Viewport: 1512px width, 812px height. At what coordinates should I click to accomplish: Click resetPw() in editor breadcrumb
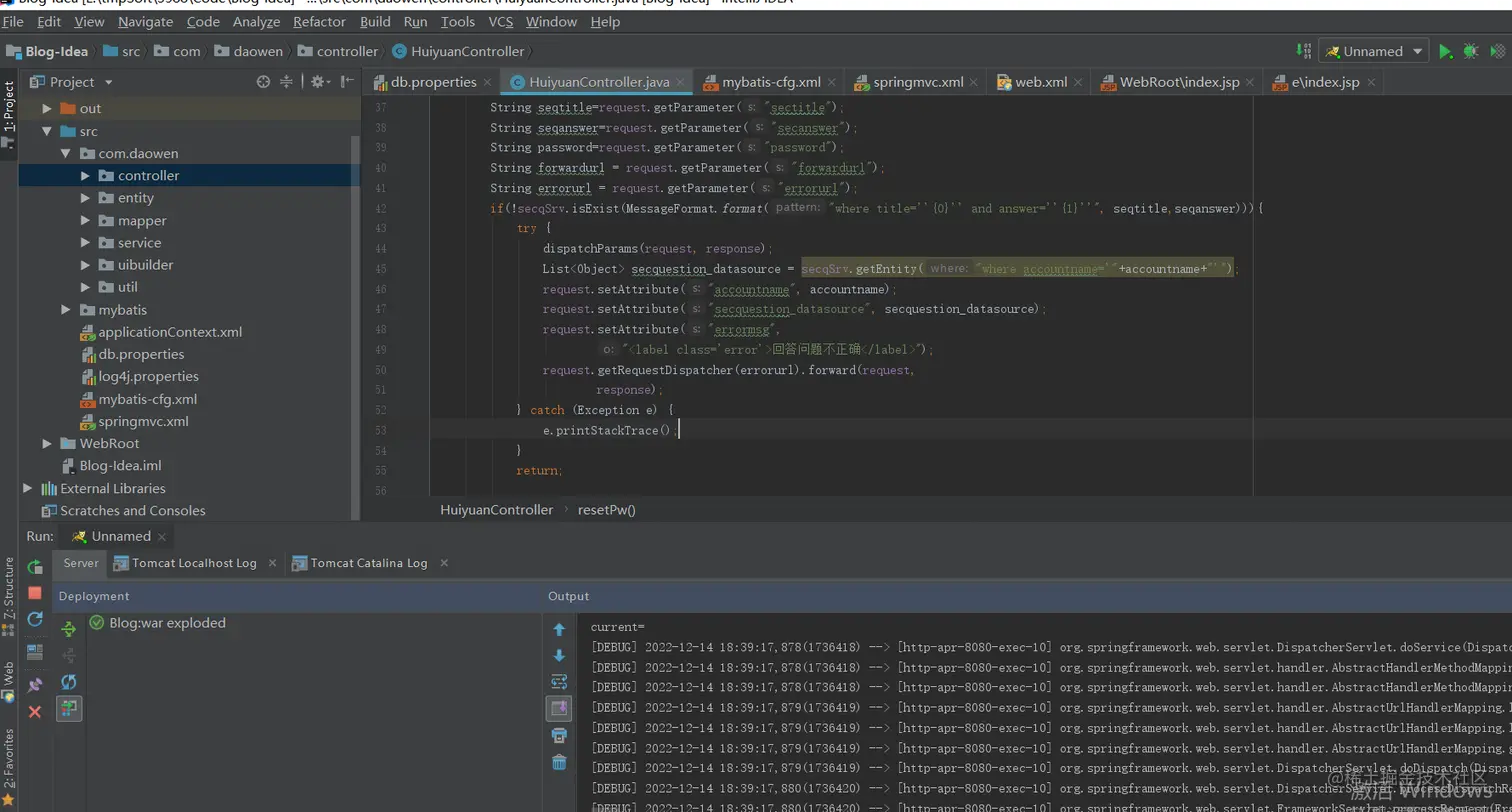pyautogui.click(x=607, y=510)
